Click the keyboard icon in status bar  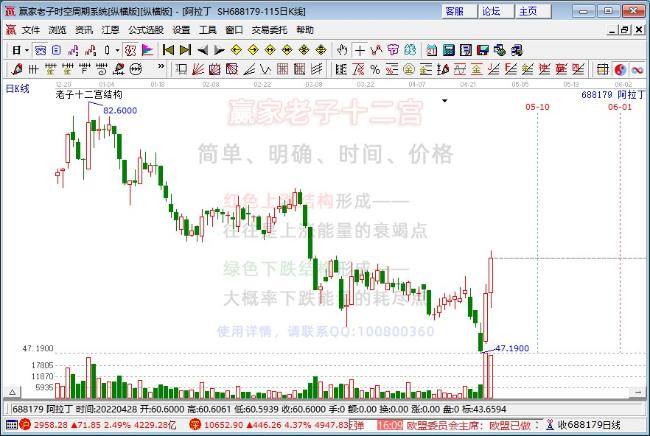(12, 425)
